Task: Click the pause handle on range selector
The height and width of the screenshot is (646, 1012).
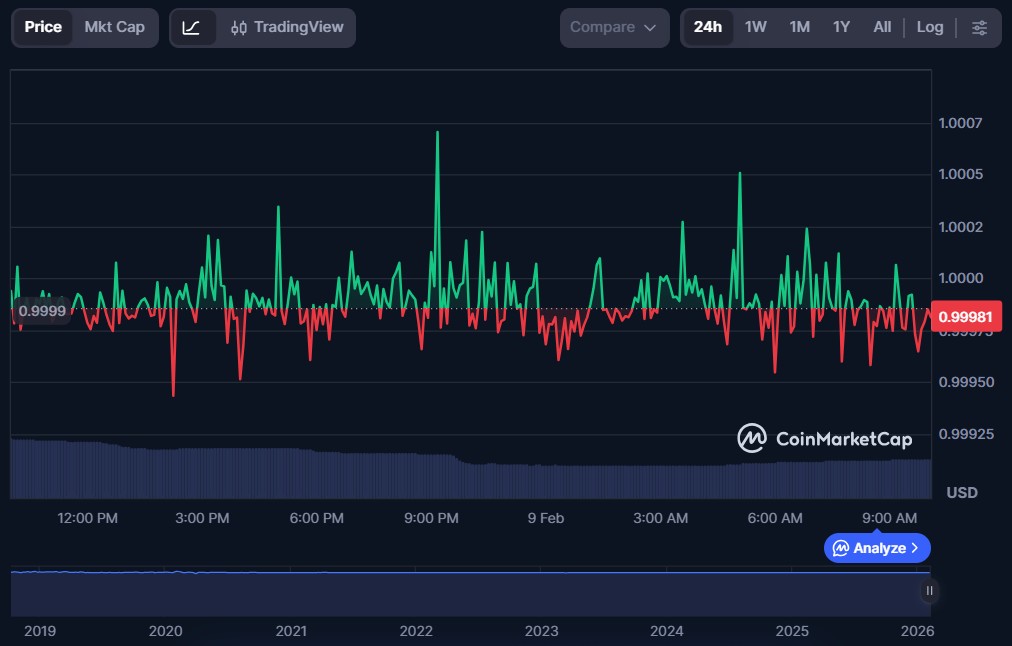Action: tap(929, 591)
